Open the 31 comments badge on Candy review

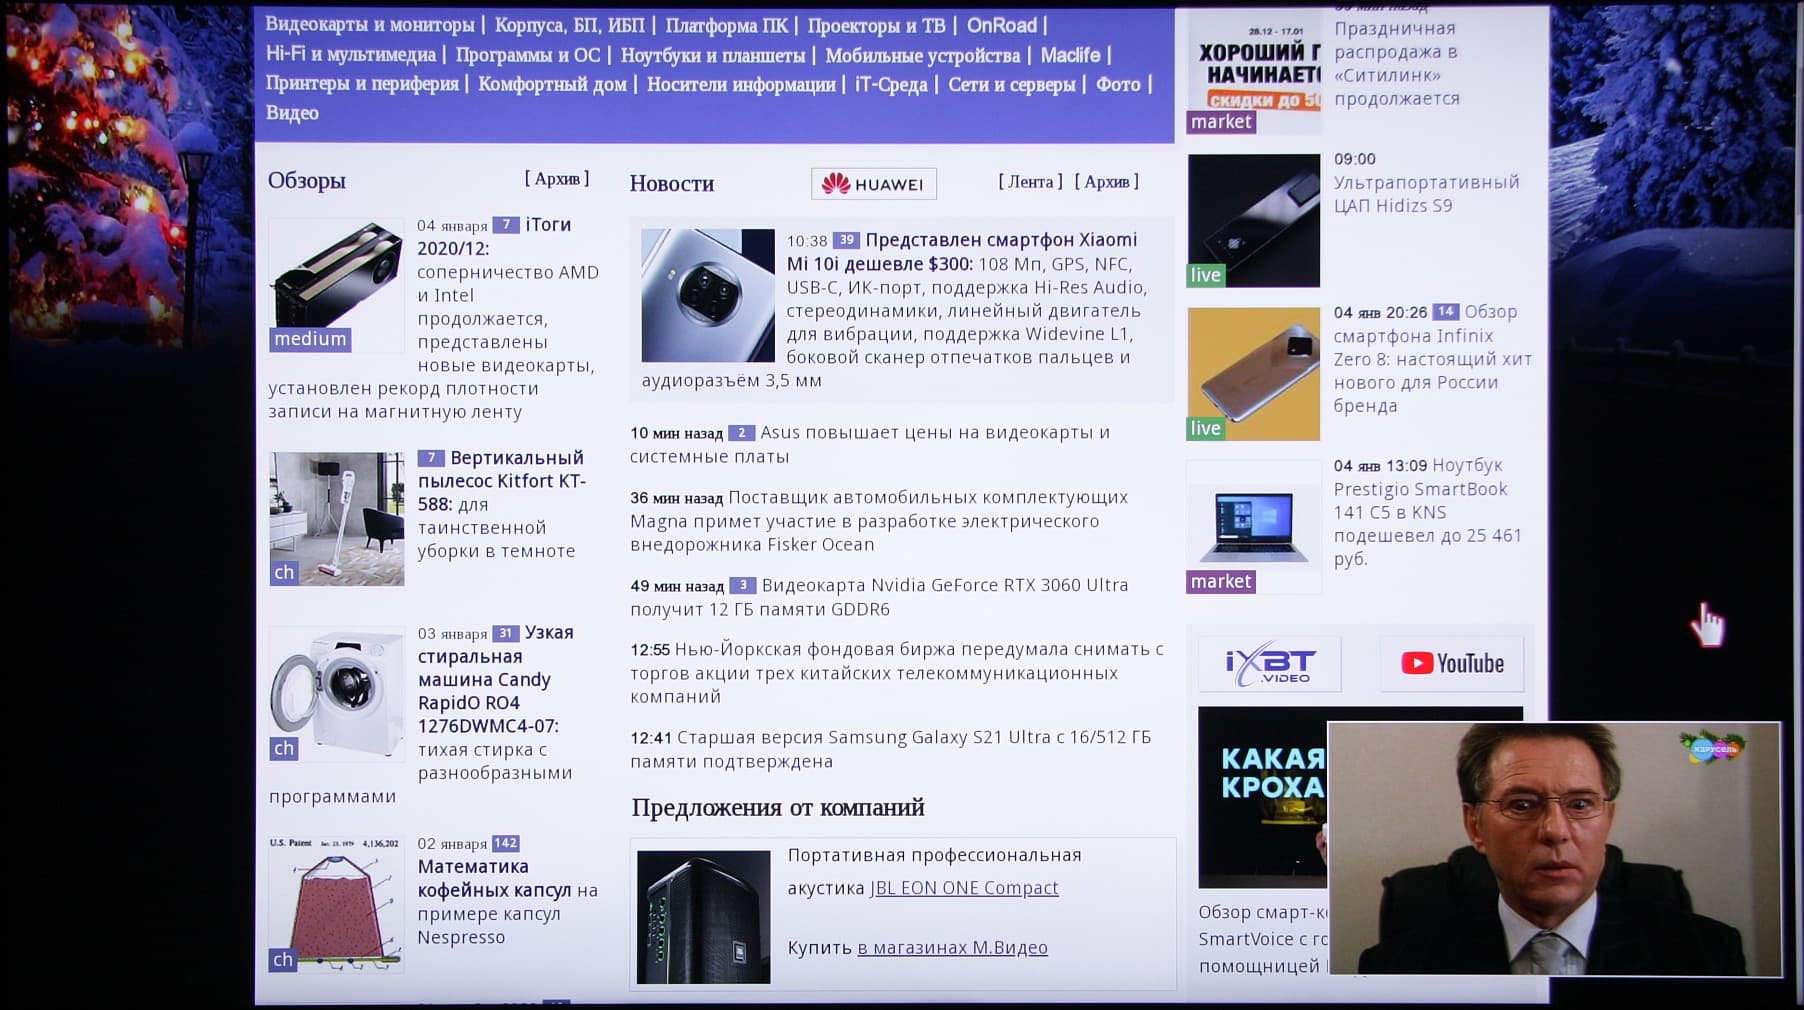(506, 633)
